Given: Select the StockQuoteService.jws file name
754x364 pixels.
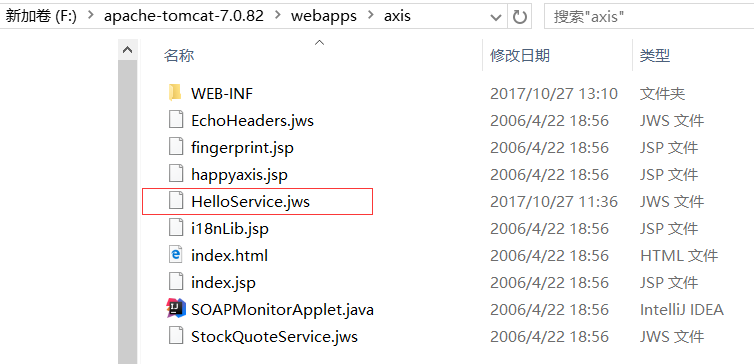Looking at the screenshot, I should click(275, 336).
